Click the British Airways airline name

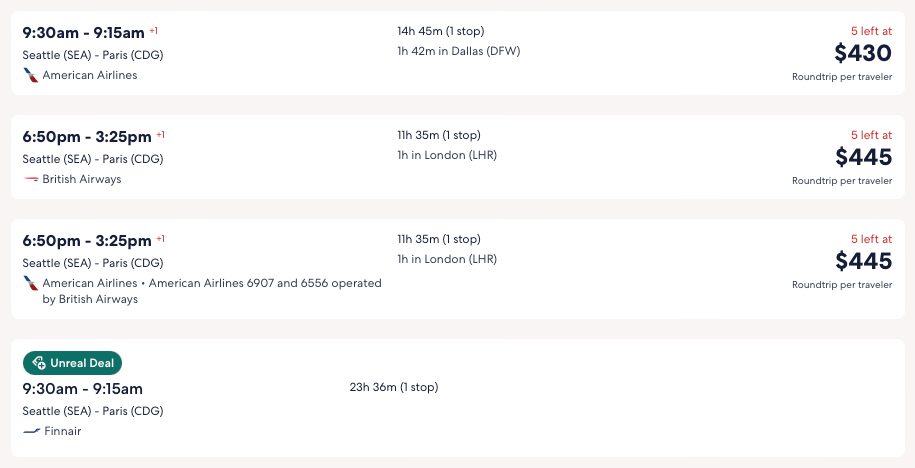click(82, 179)
